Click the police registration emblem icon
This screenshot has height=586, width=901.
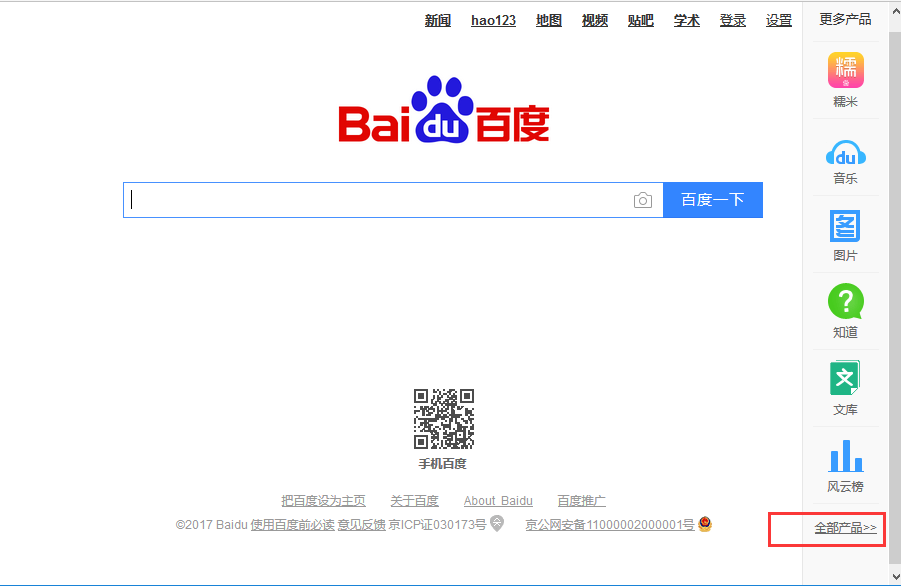(x=705, y=523)
